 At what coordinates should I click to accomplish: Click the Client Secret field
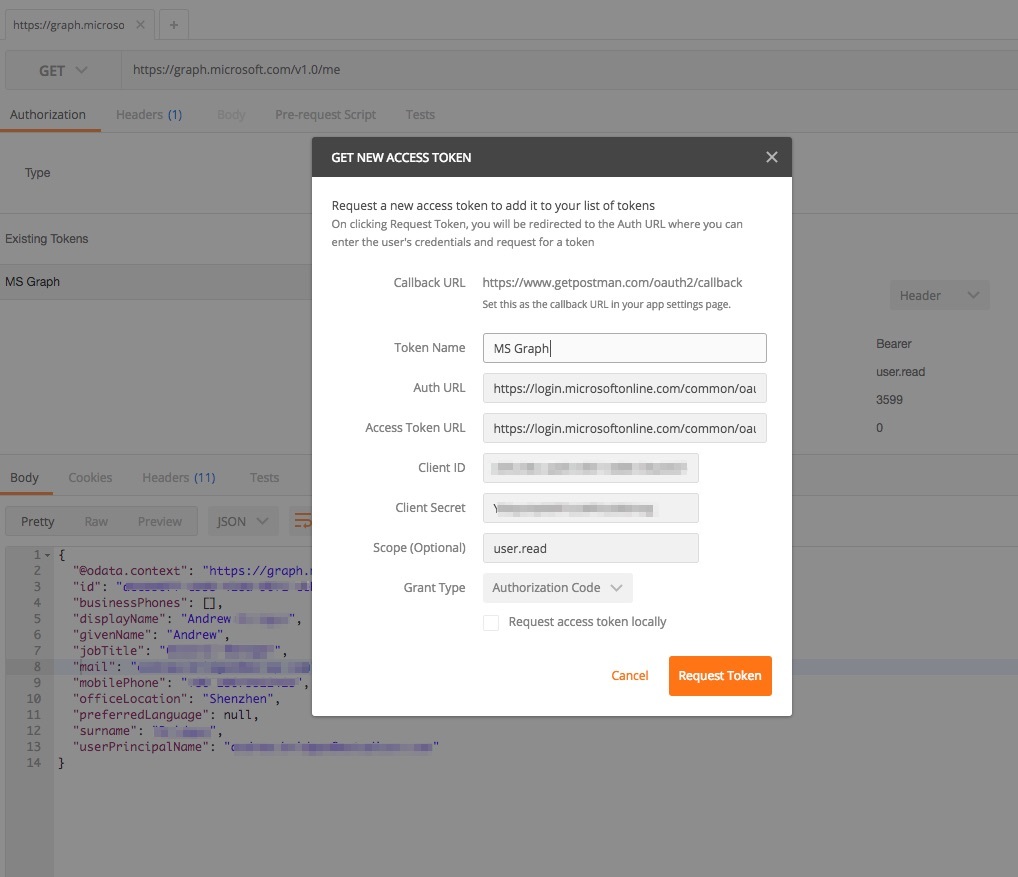[591, 508]
